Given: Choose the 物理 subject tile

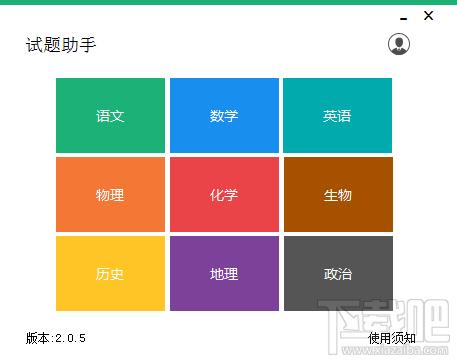Looking at the screenshot, I should click(110, 194).
